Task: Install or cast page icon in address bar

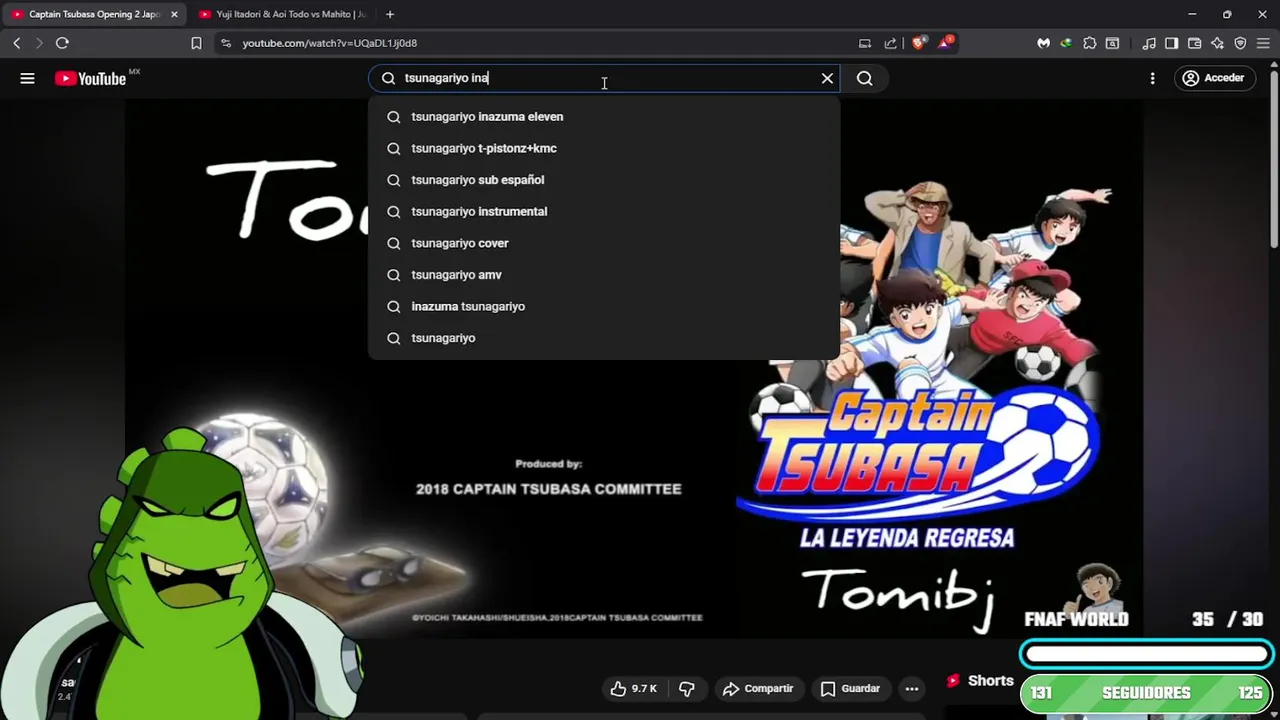Action: click(865, 43)
